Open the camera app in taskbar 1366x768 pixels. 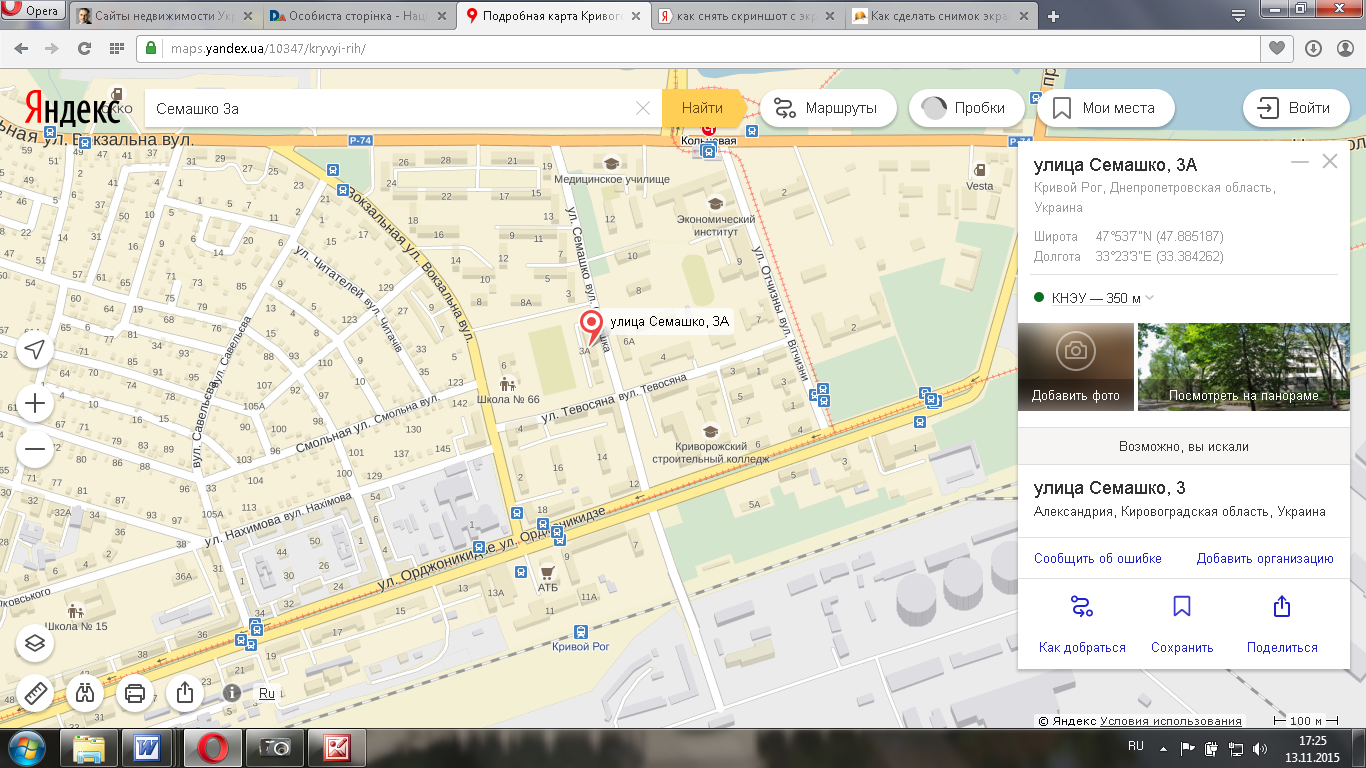click(274, 747)
